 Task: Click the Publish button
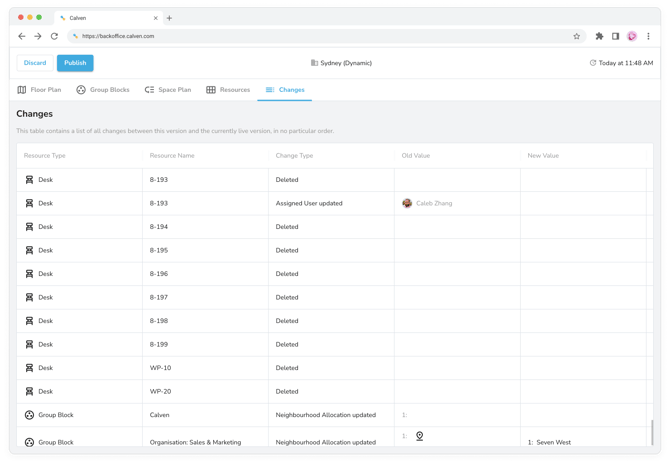tap(75, 63)
